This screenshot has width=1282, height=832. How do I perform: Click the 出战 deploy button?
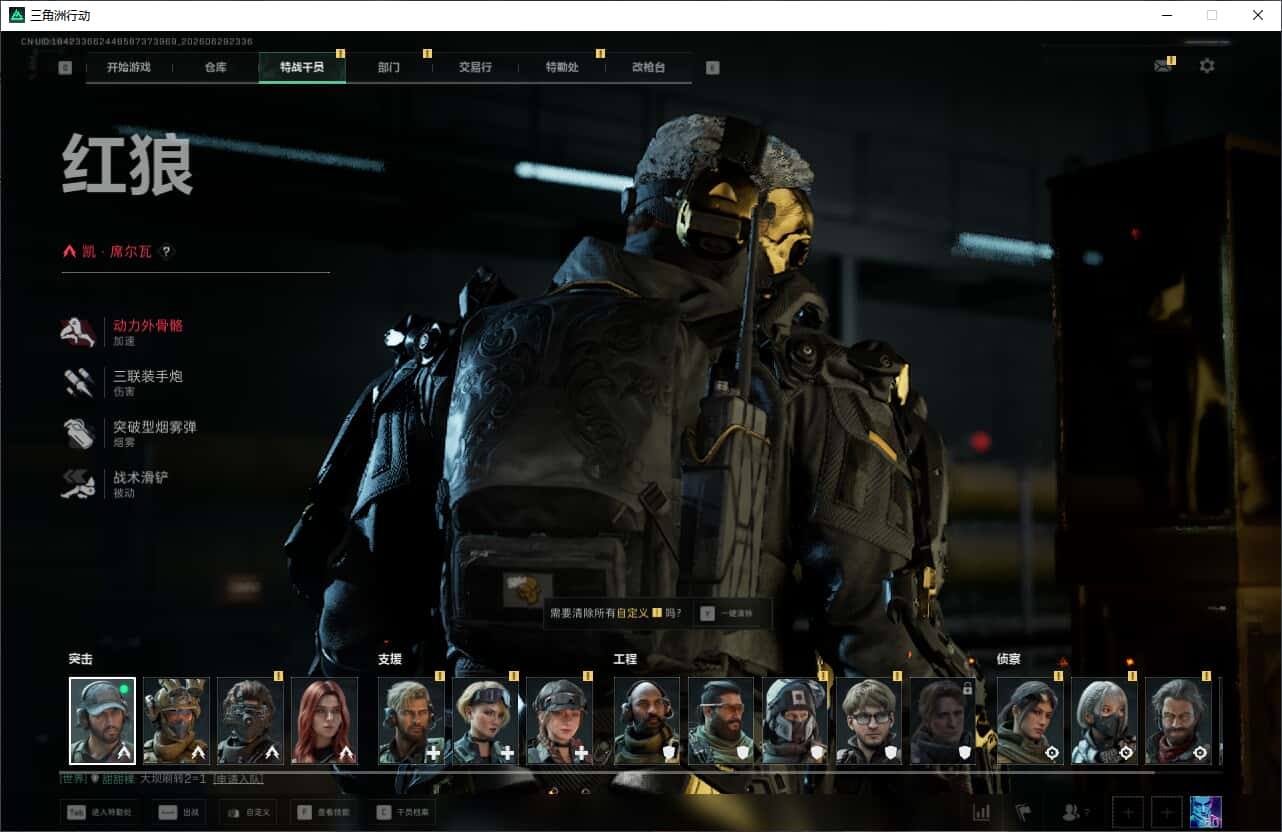(179, 812)
